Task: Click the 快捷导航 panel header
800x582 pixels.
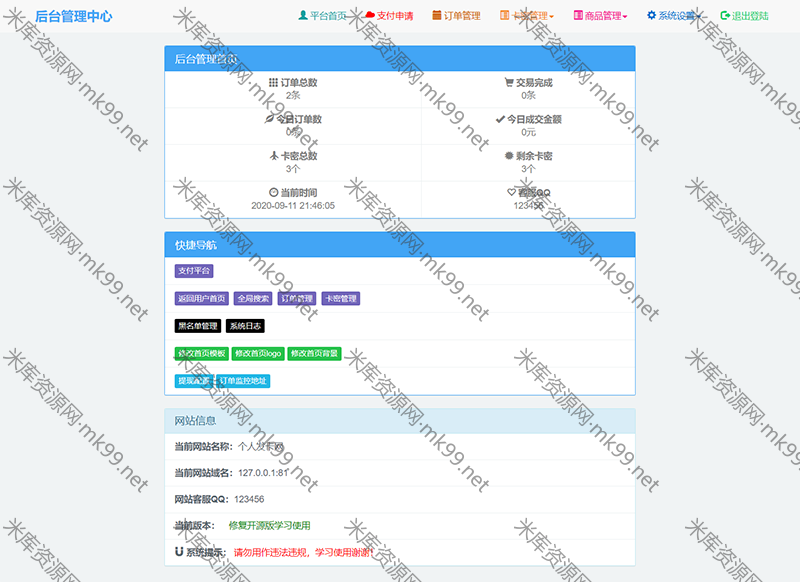Action: pyautogui.click(x=400, y=245)
